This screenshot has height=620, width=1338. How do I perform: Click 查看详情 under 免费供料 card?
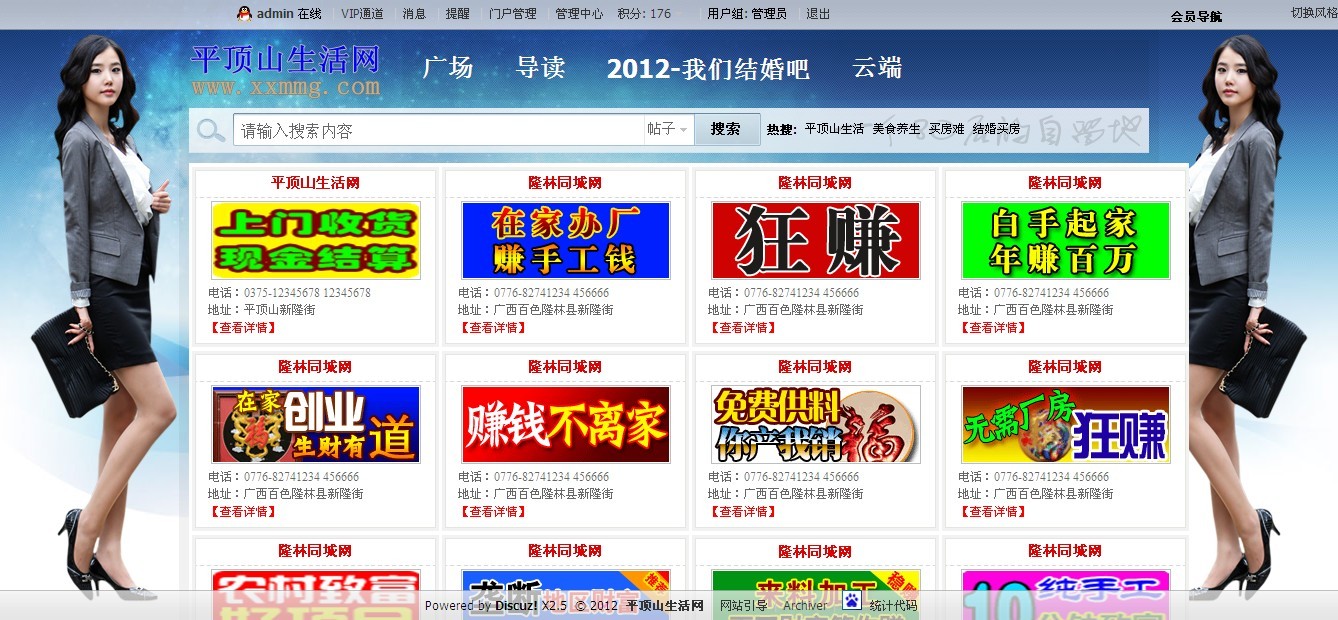pyautogui.click(x=742, y=512)
